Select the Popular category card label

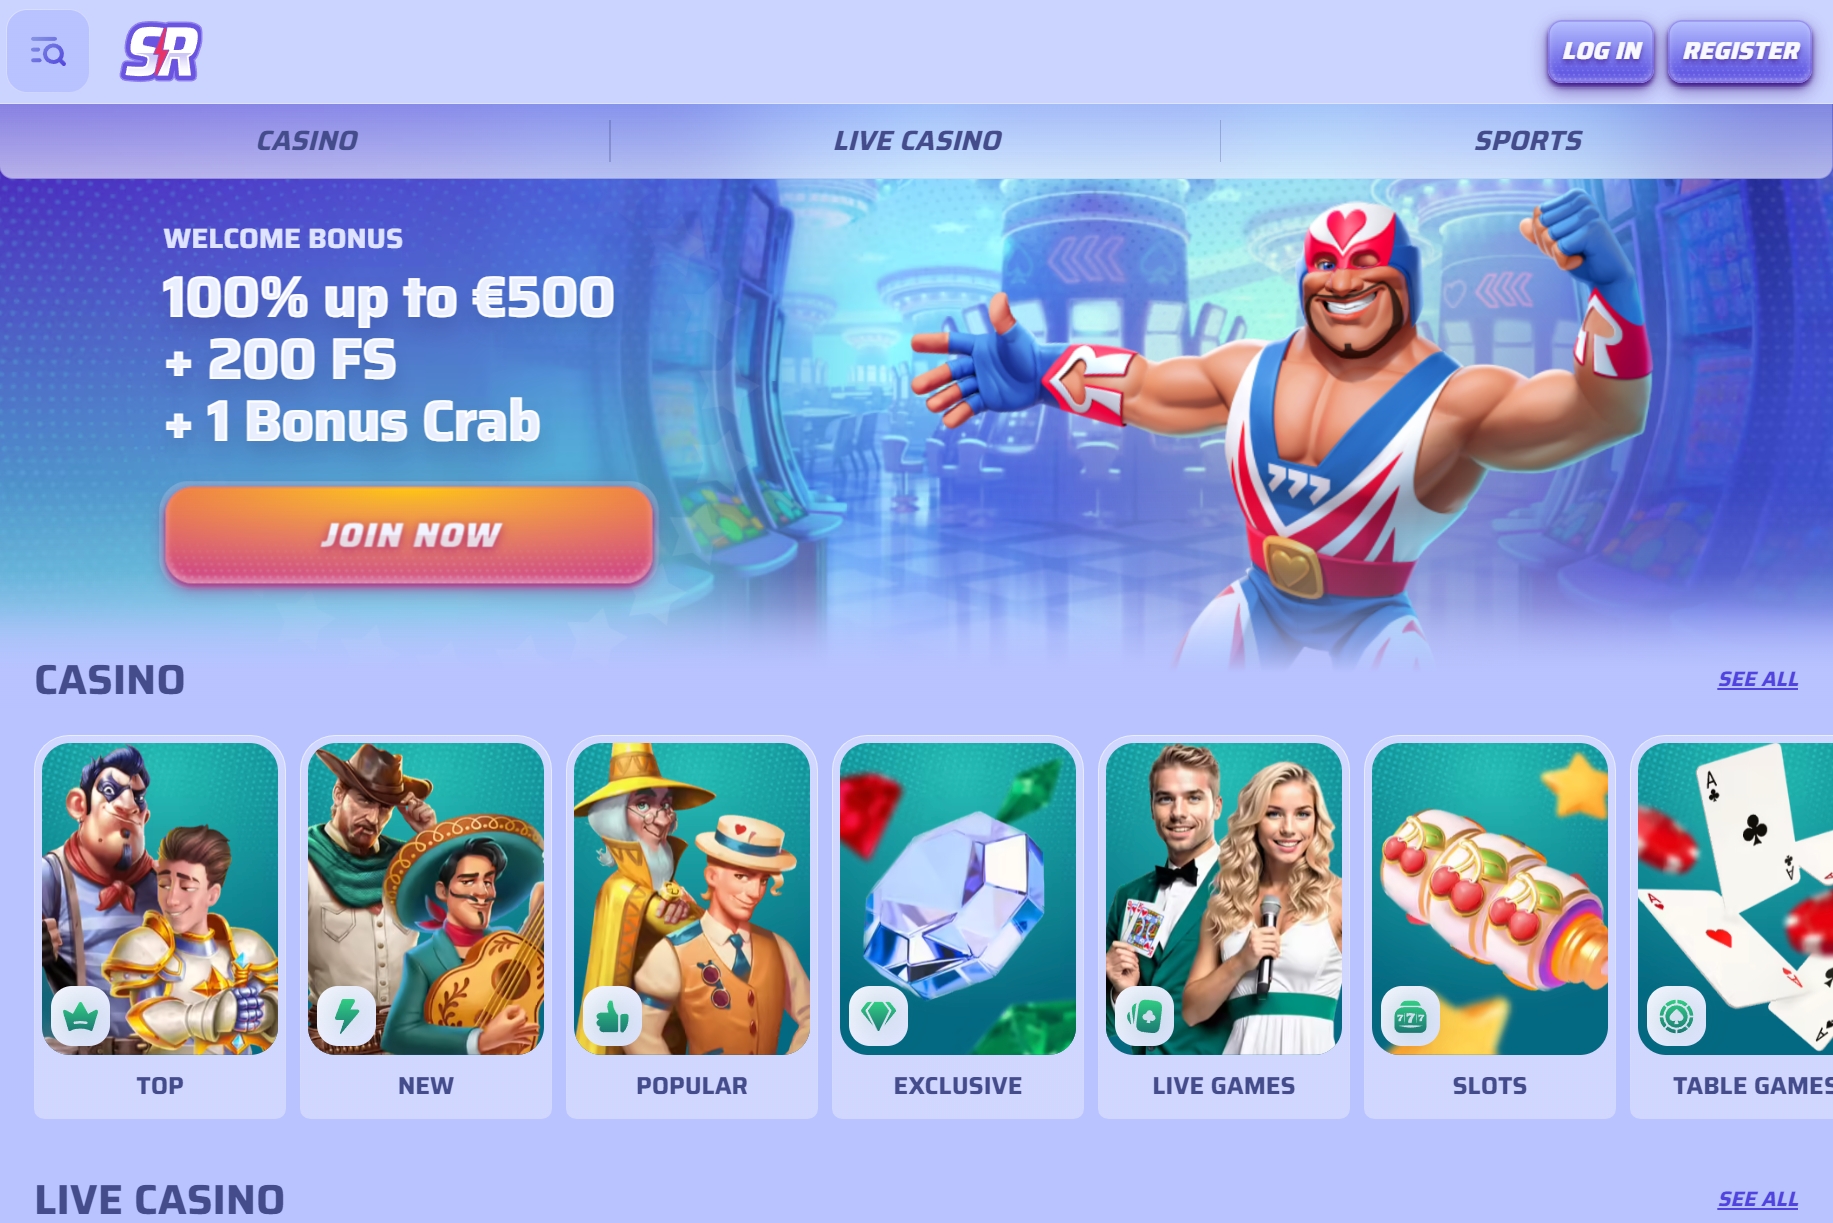(692, 1085)
